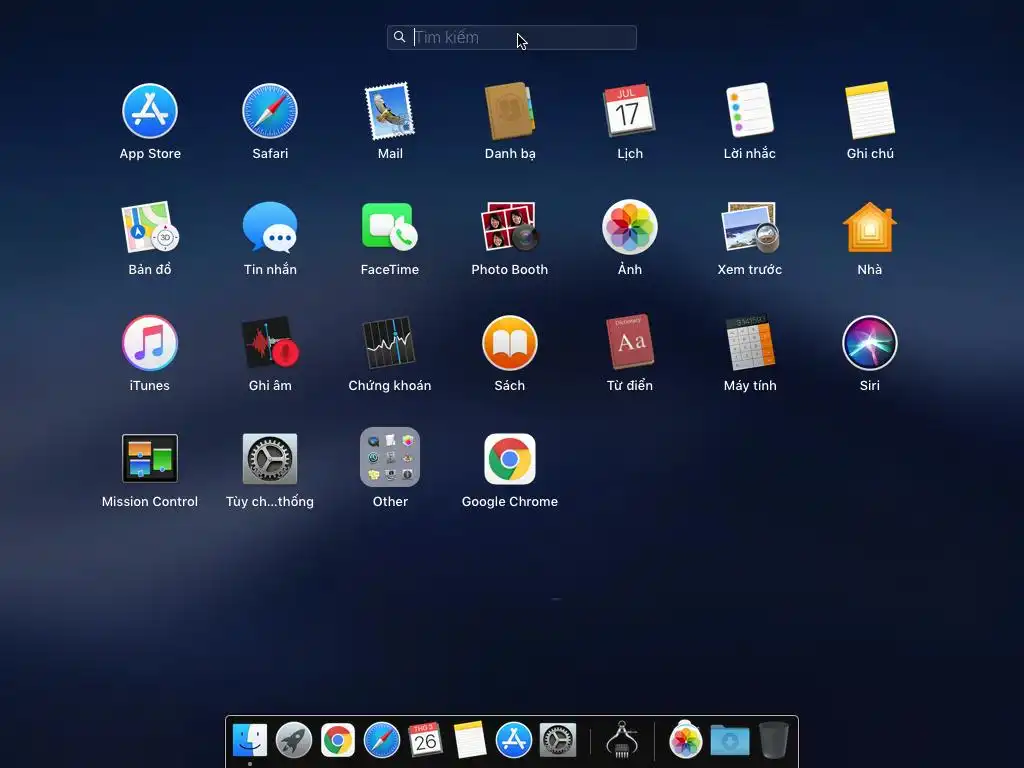Open Mission Control
This screenshot has height=768, width=1024.
coord(150,458)
